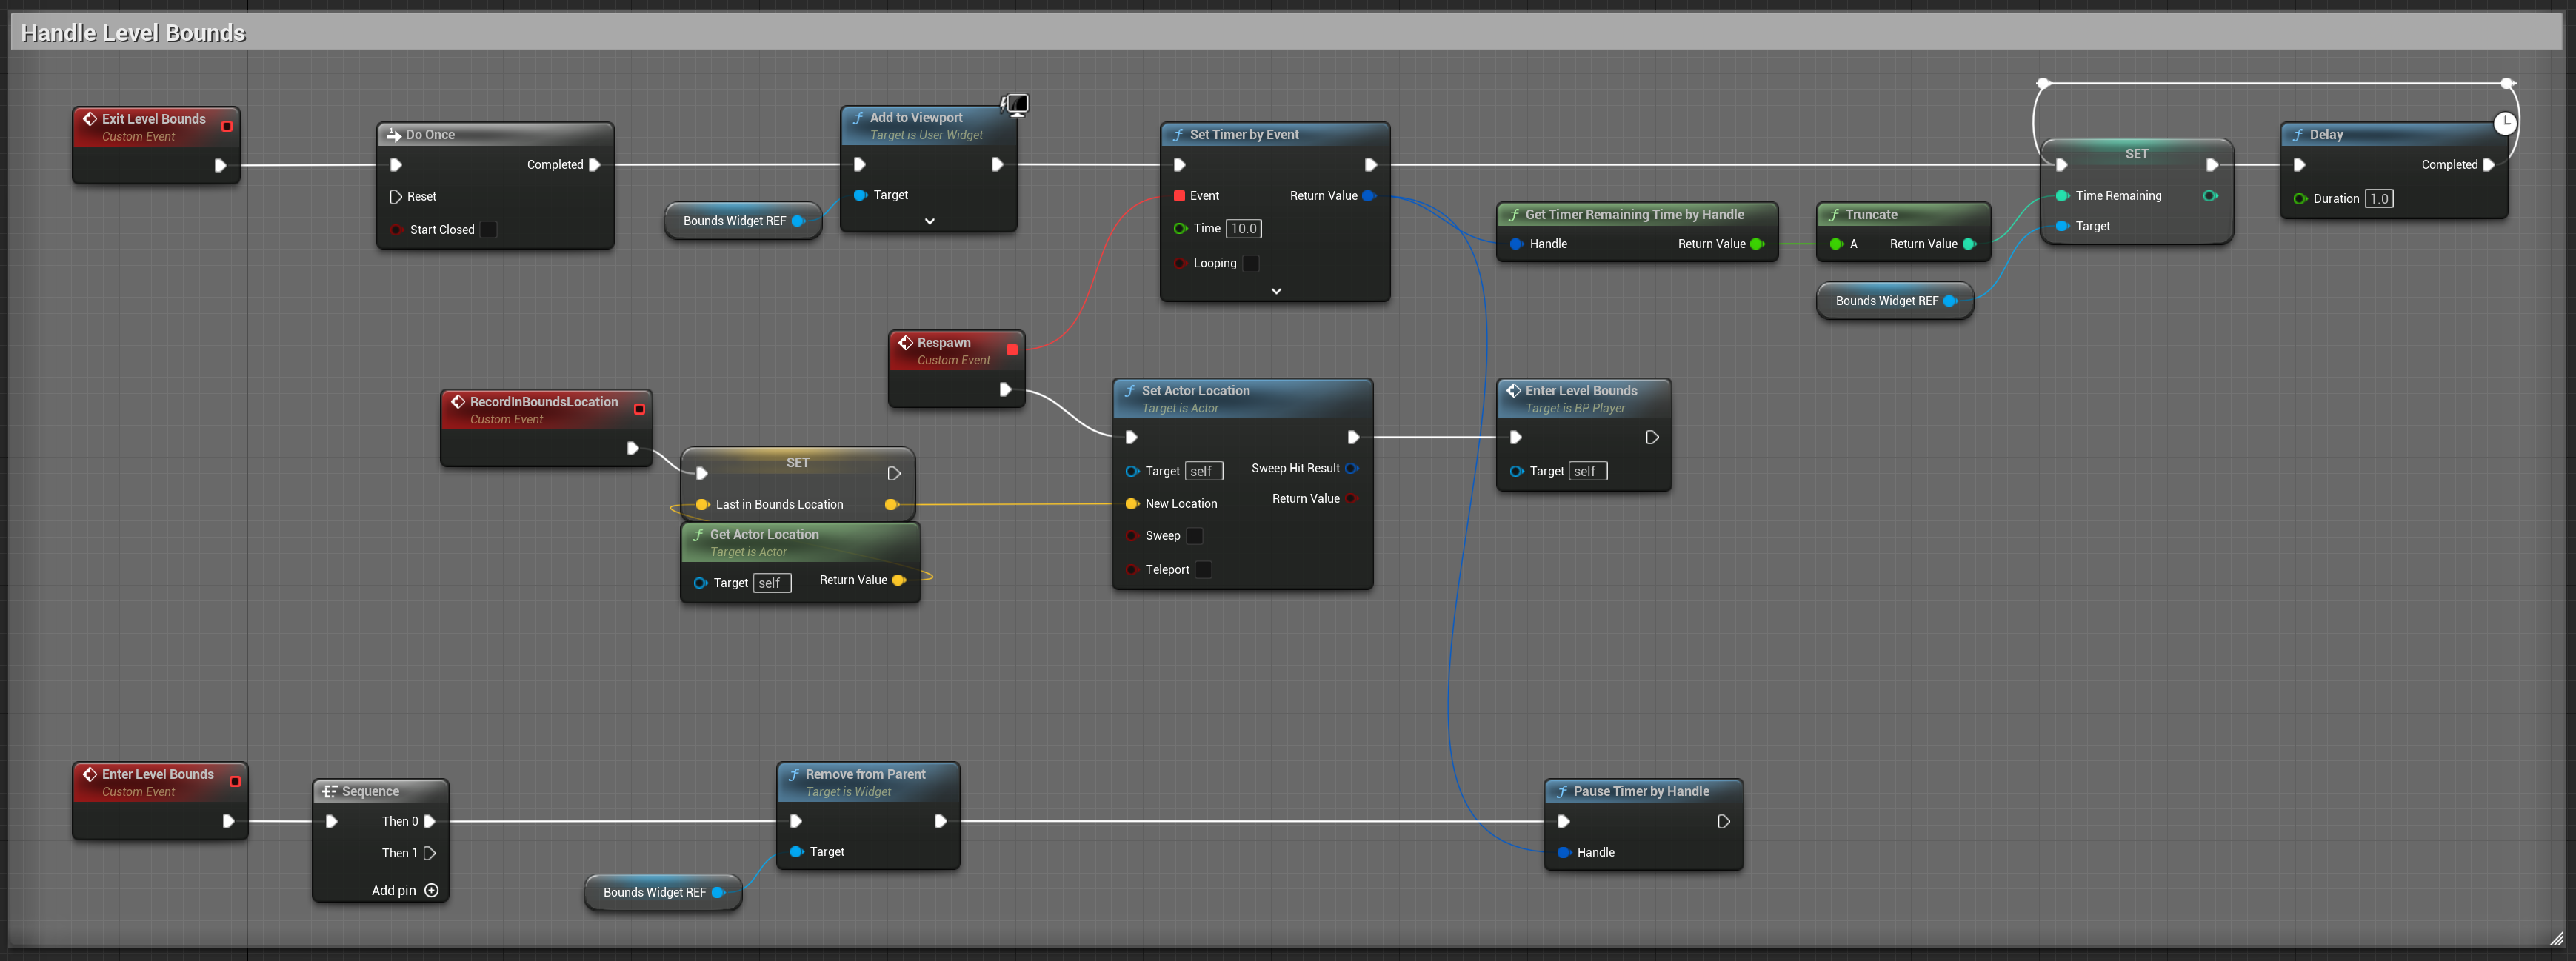
Task: Click the Last in Bounds Location SET node header
Action: click(x=798, y=463)
